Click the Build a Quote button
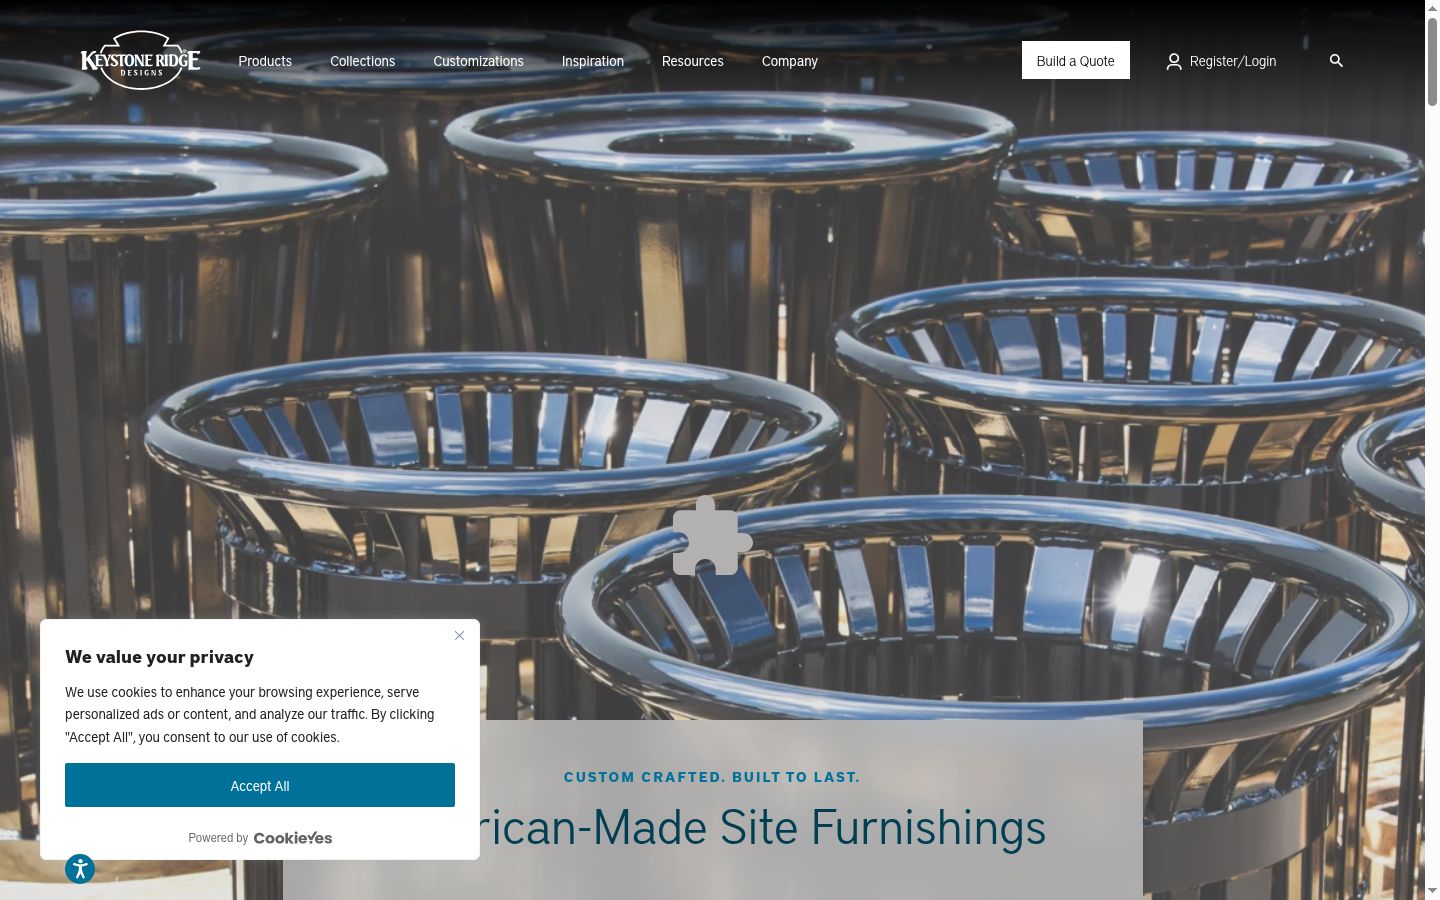1440x900 pixels. click(1076, 60)
